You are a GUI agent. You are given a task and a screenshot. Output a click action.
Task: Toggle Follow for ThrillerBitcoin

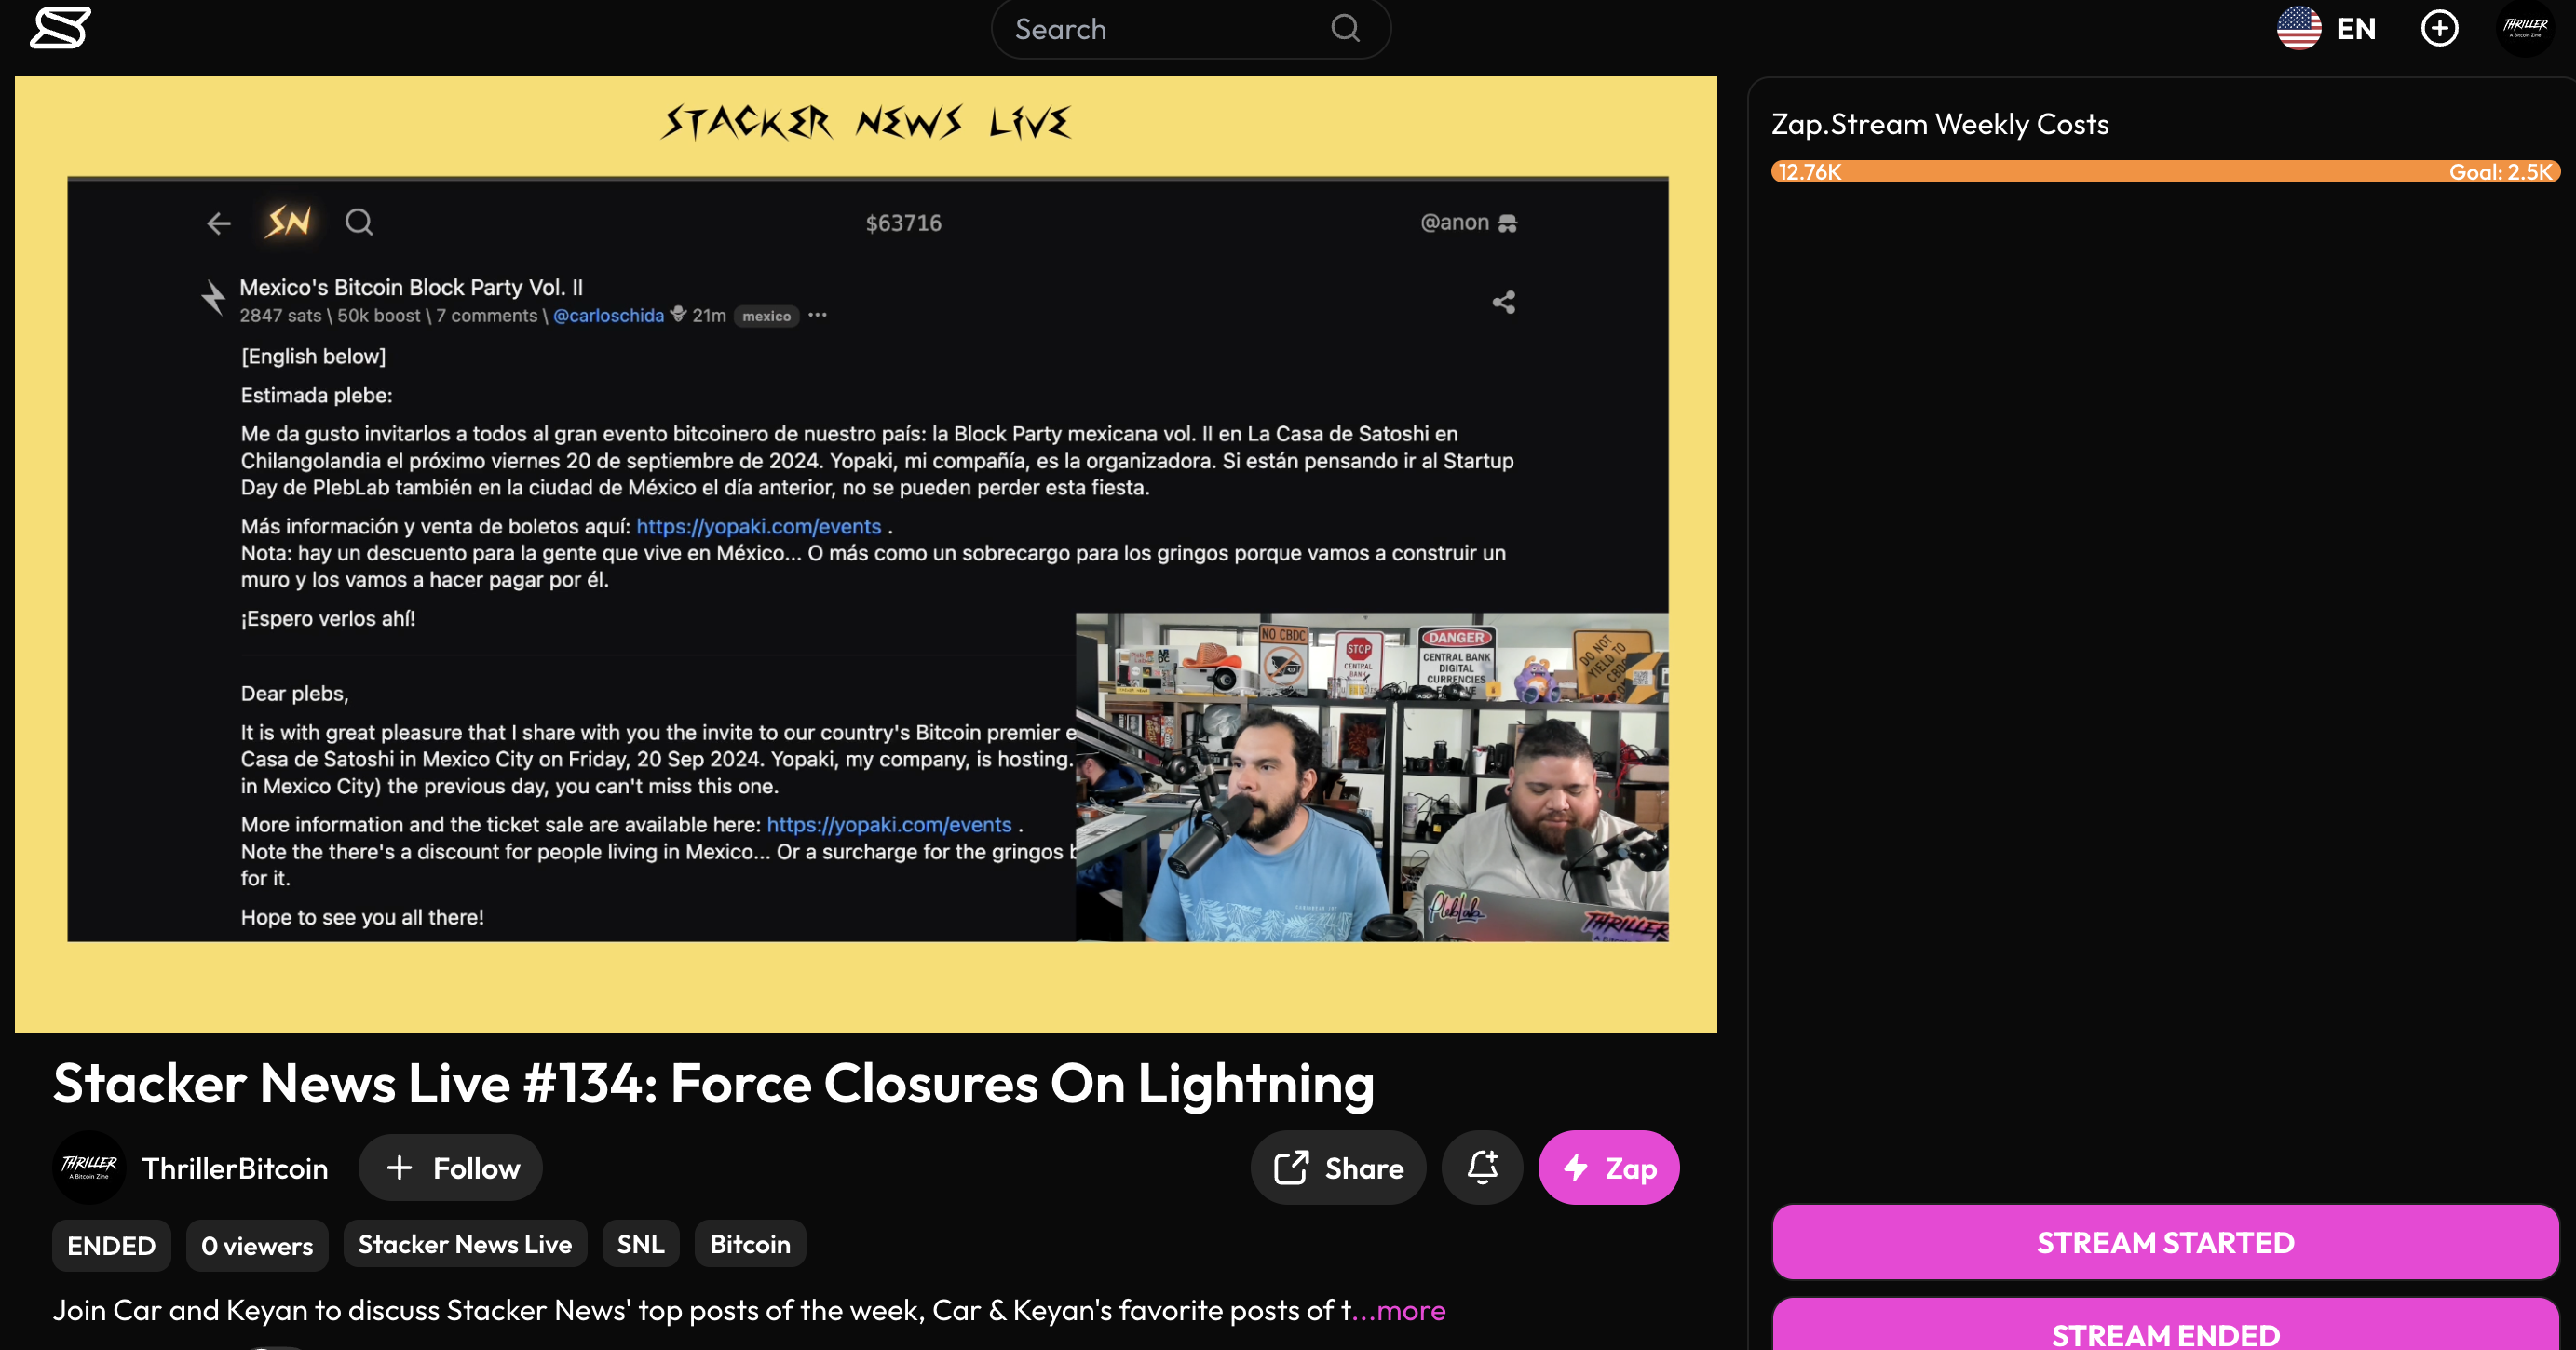(x=451, y=1167)
